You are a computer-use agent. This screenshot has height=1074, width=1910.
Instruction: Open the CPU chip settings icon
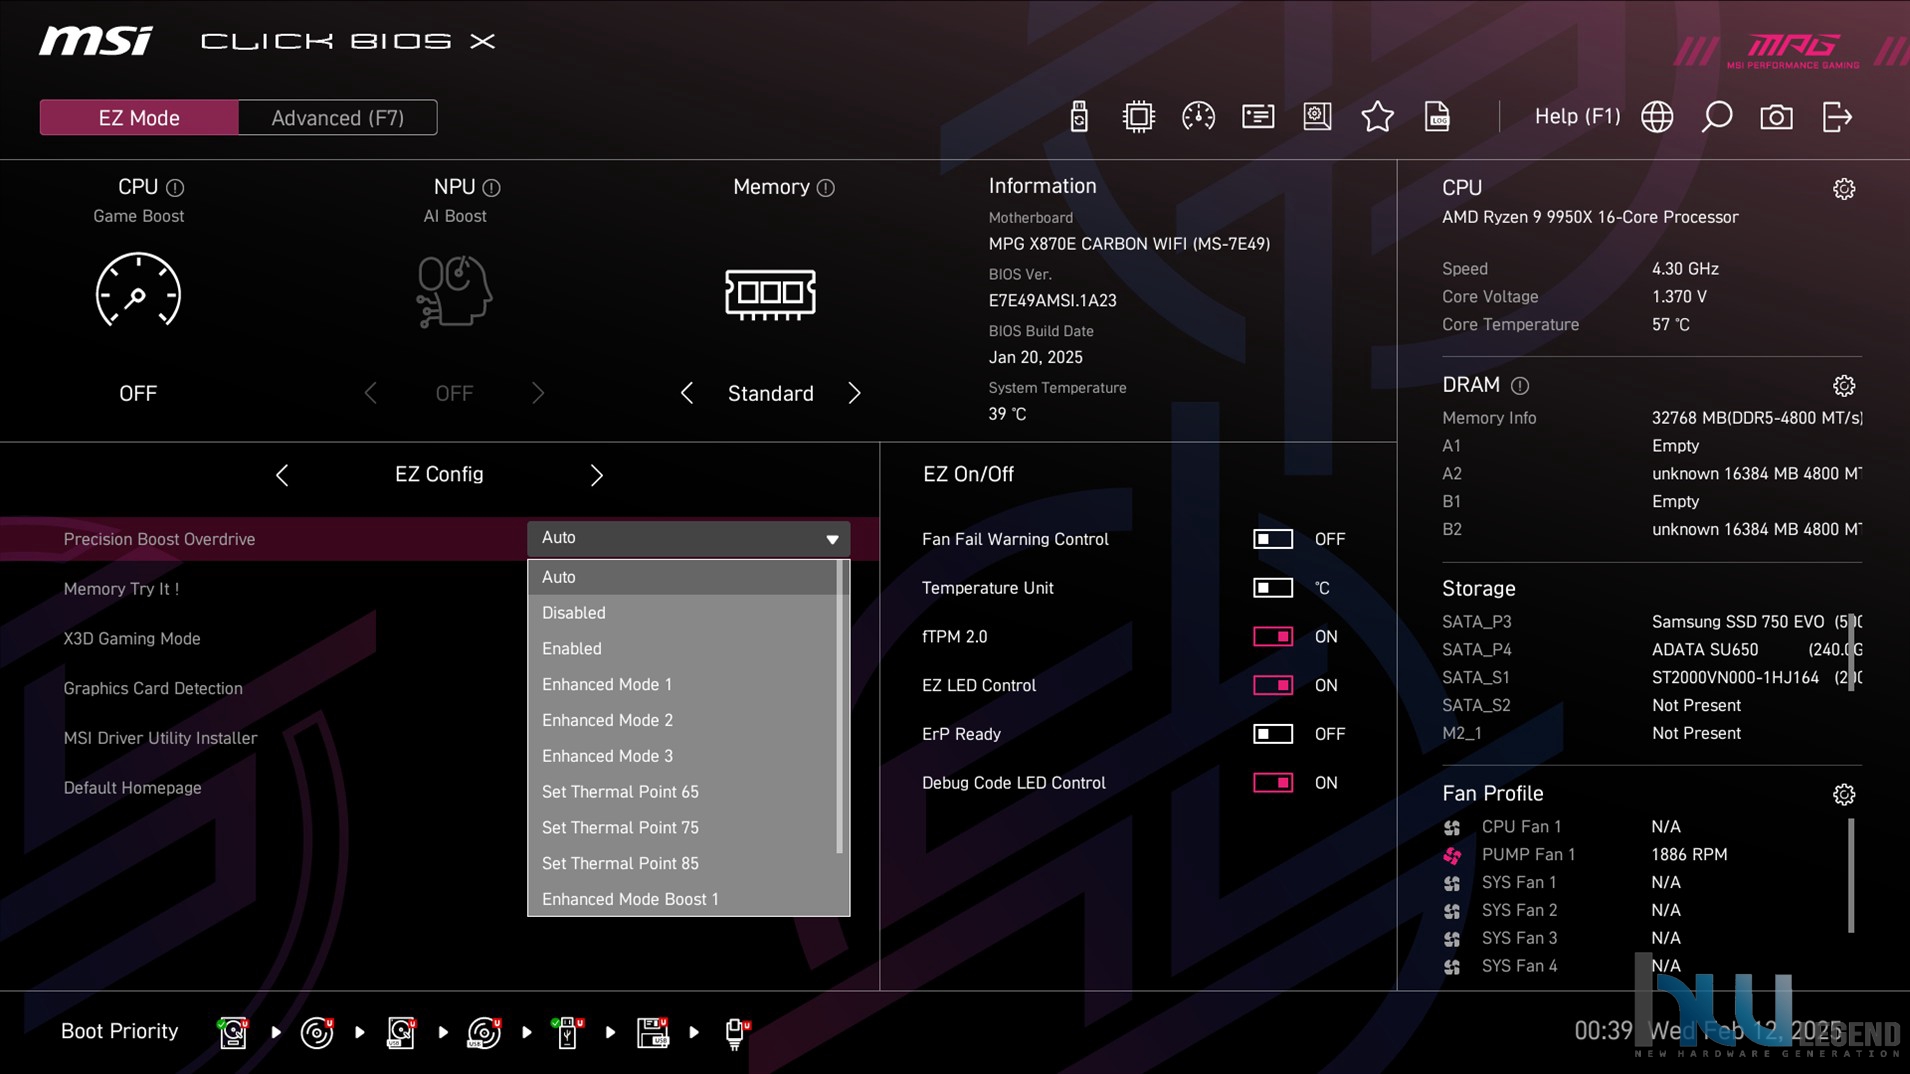click(x=1138, y=117)
